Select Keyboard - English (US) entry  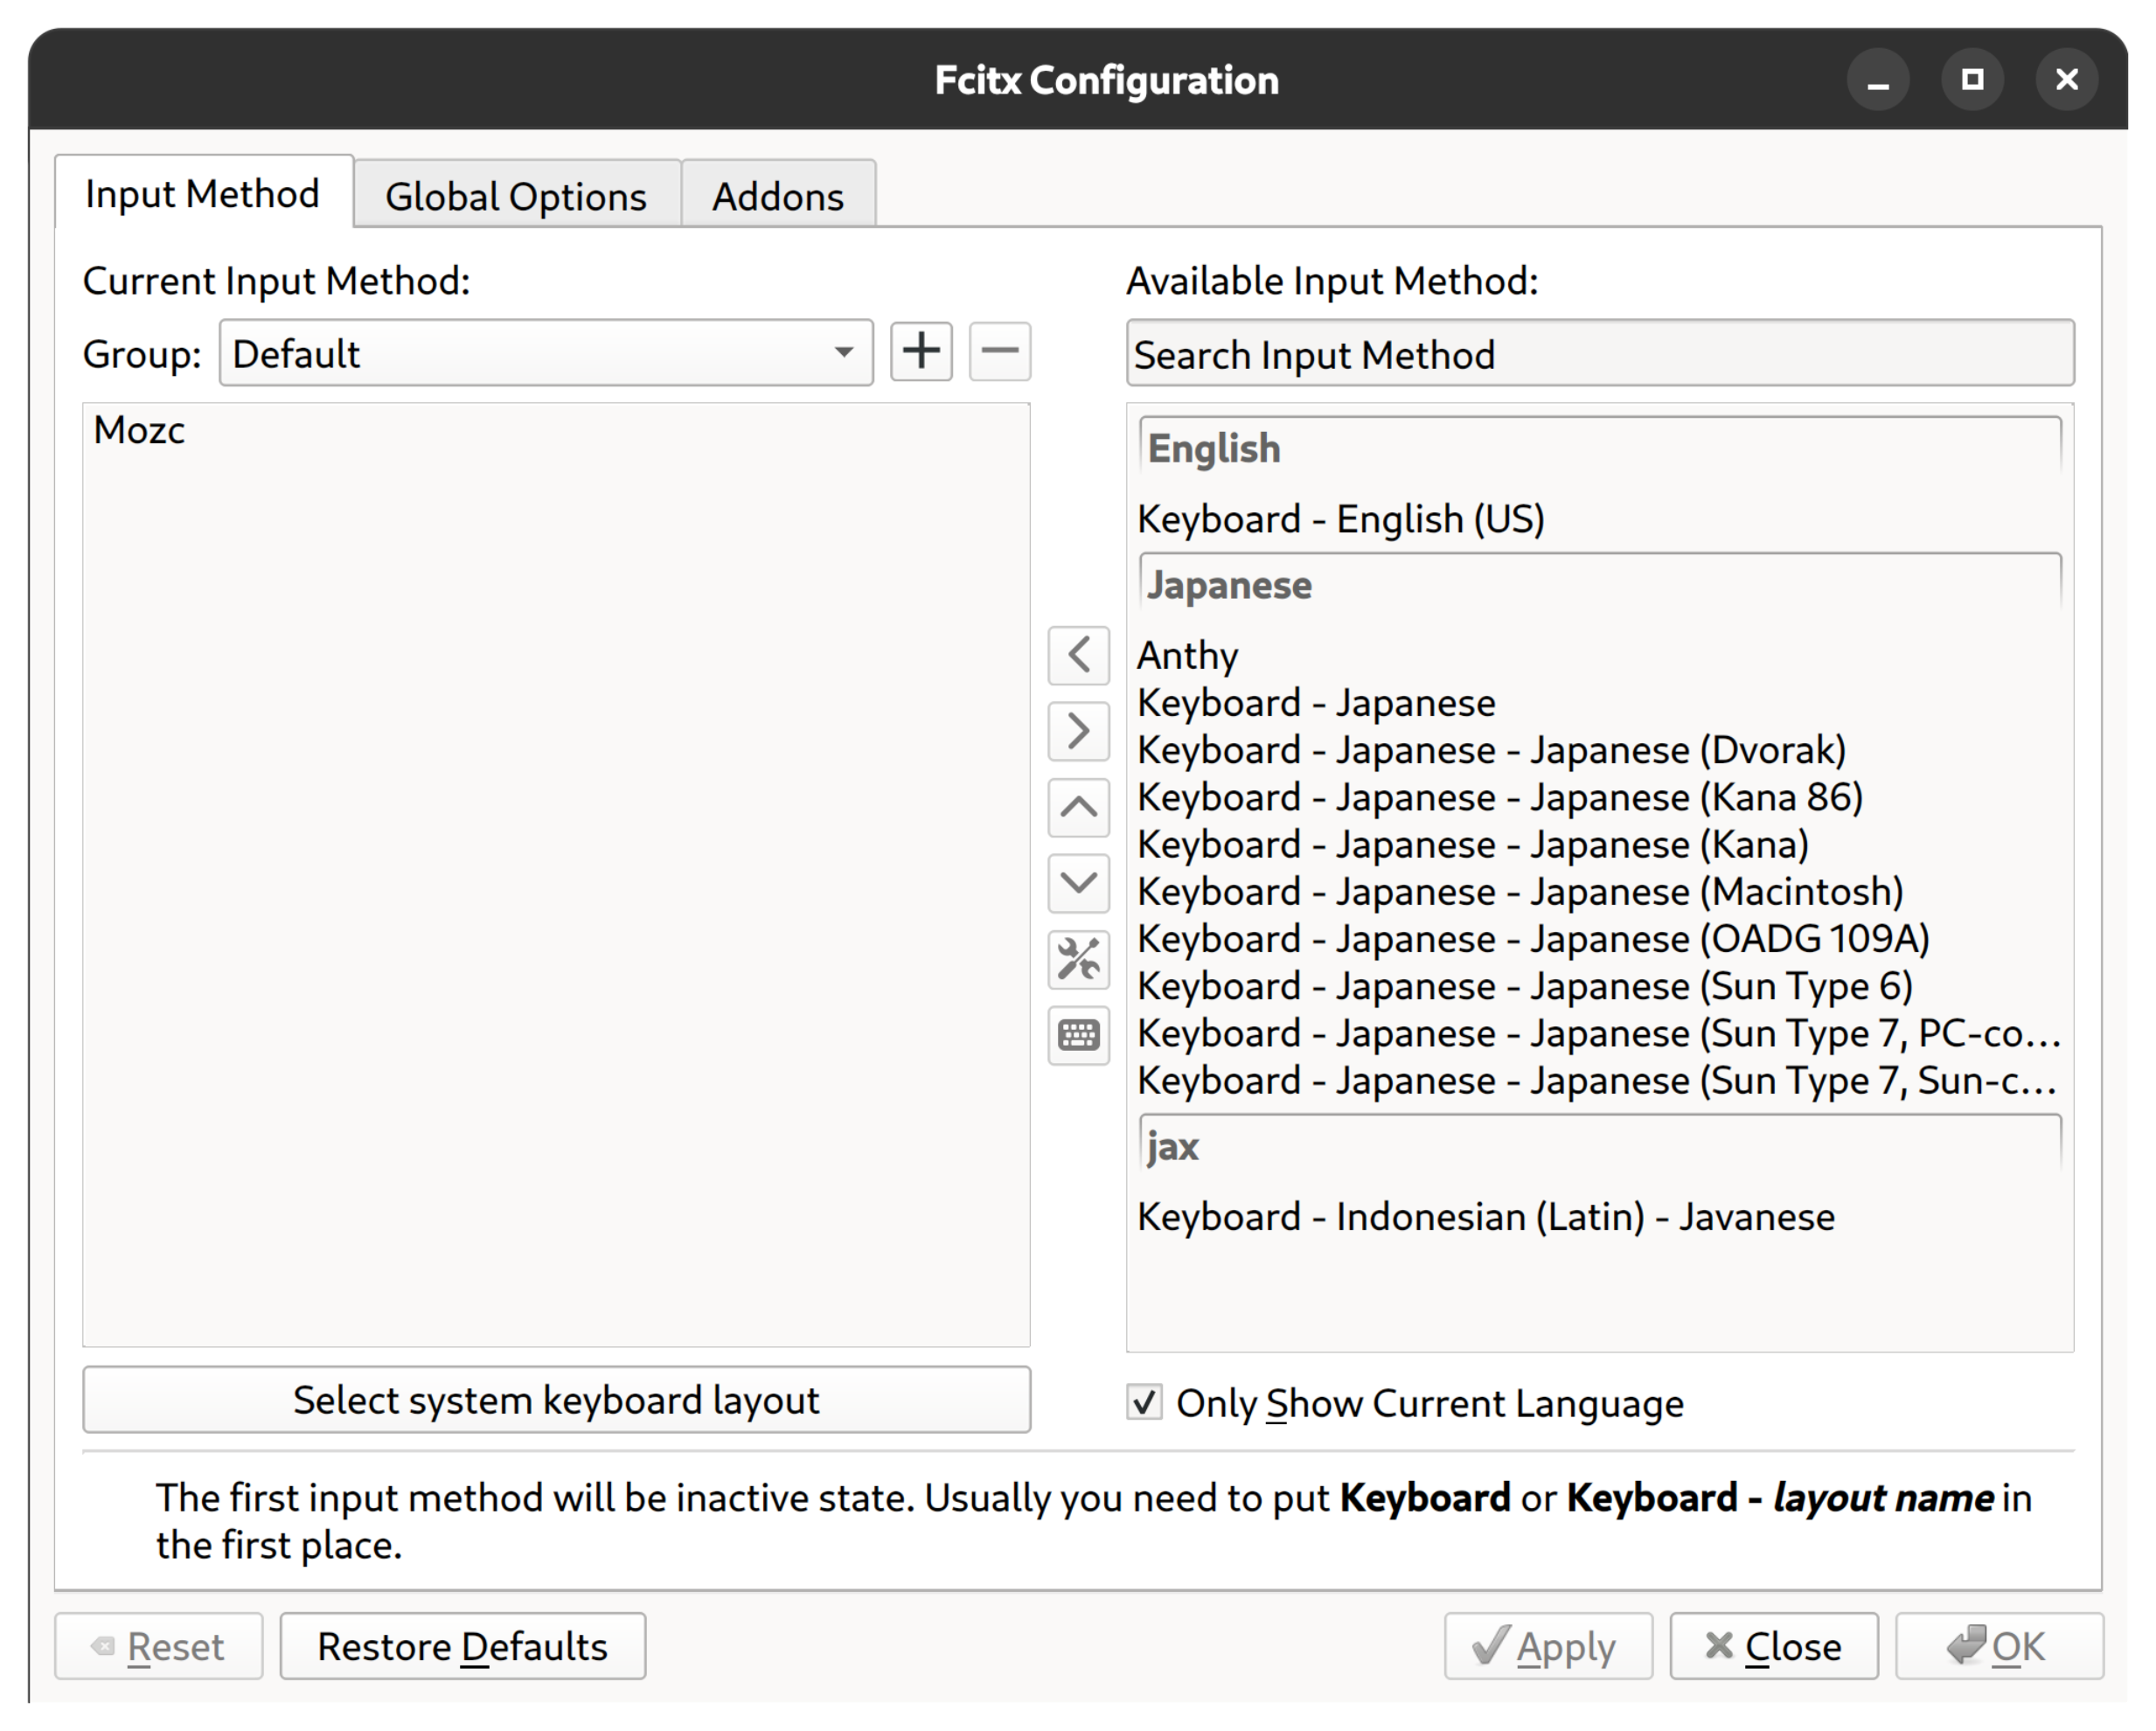(x=1600, y=519)
